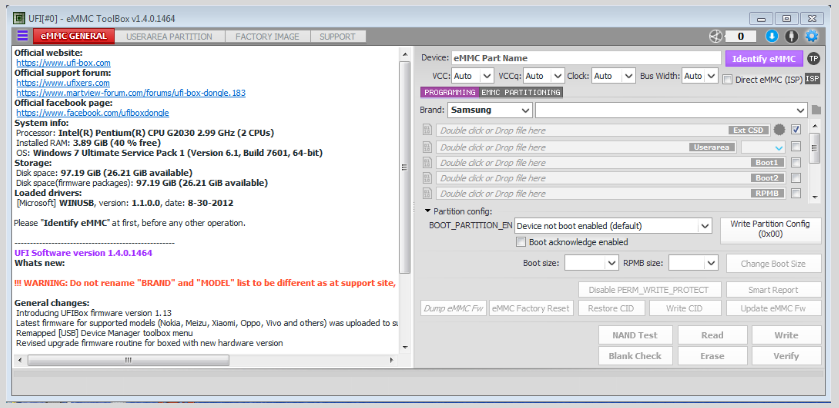839x408 pixels.
Task: Click the Change Boot Size button
Action: (773, 263)
